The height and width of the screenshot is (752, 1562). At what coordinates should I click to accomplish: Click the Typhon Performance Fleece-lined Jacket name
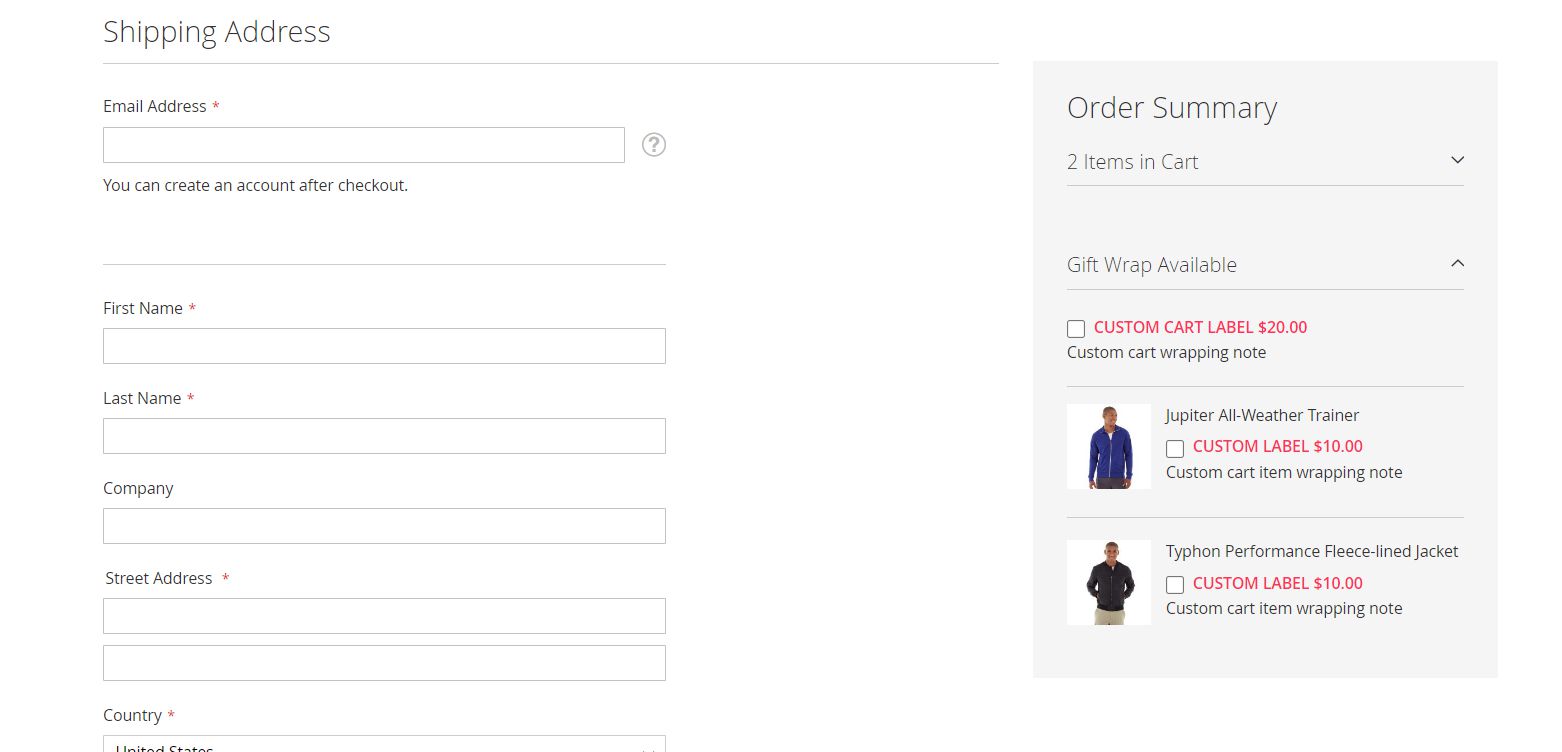click(x=1312, y=551)
